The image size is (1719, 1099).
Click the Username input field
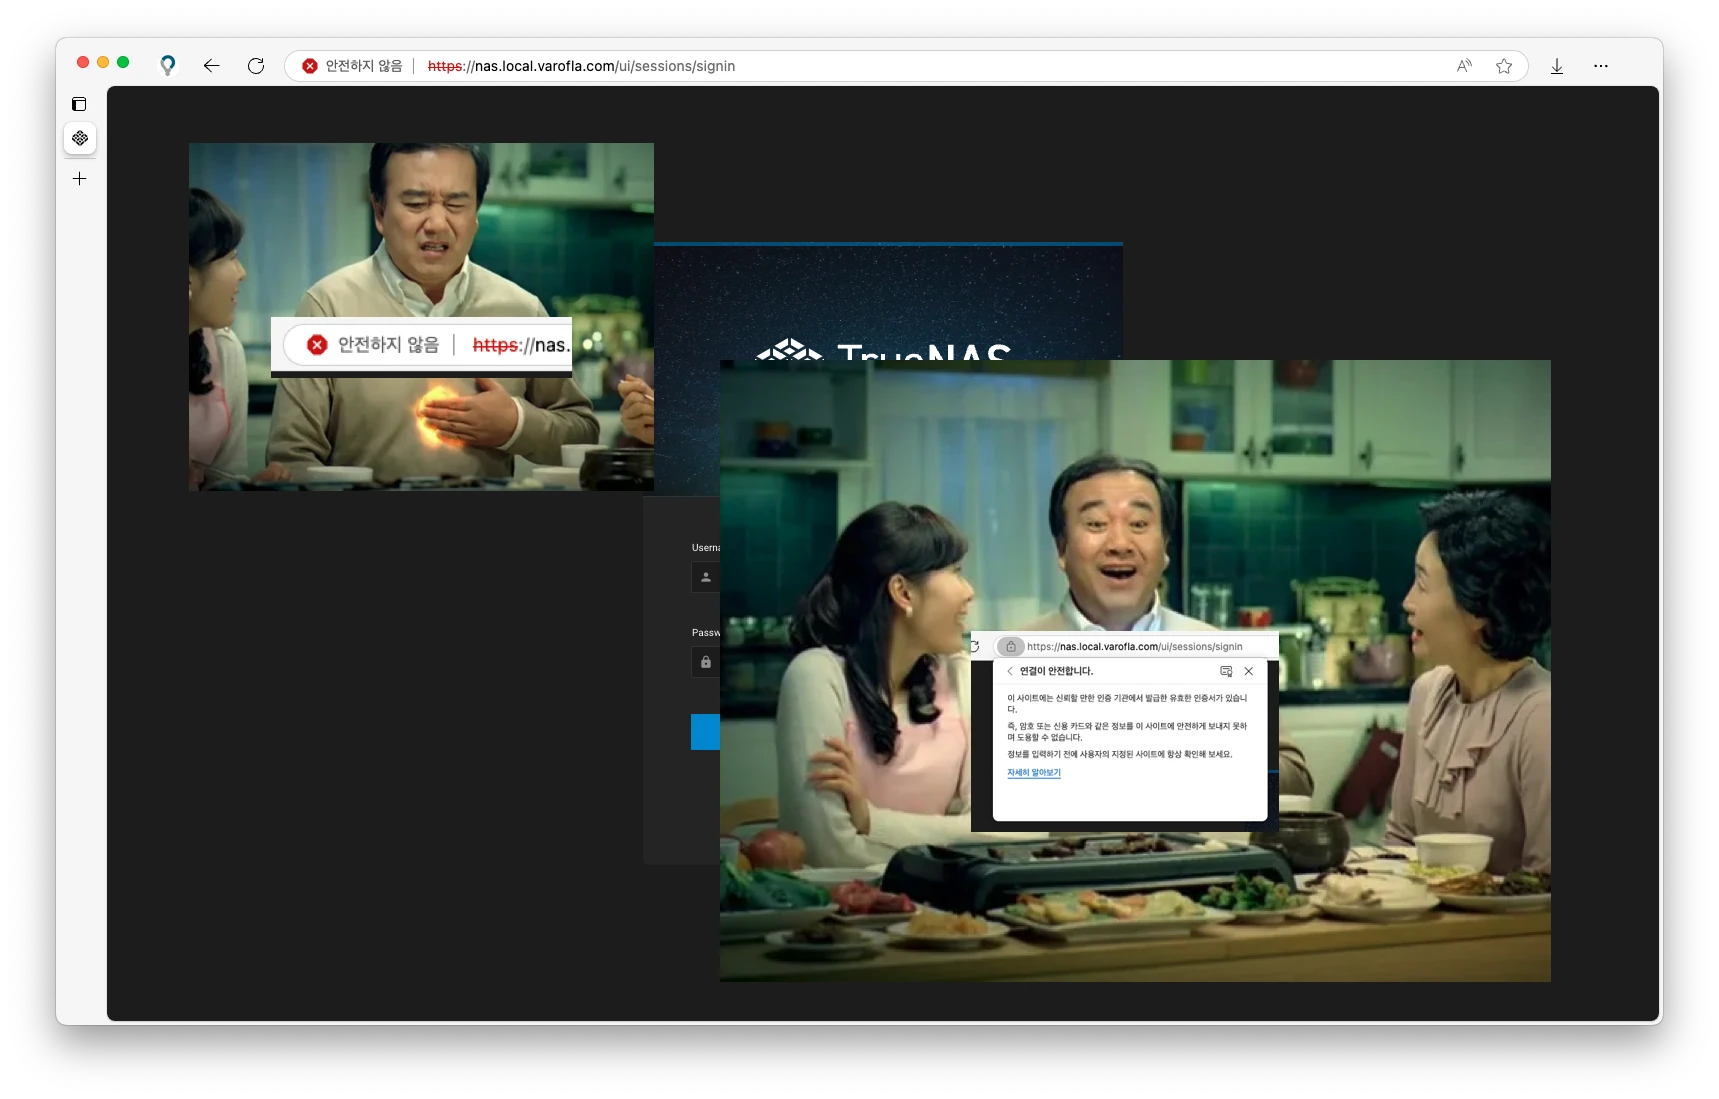706,577
